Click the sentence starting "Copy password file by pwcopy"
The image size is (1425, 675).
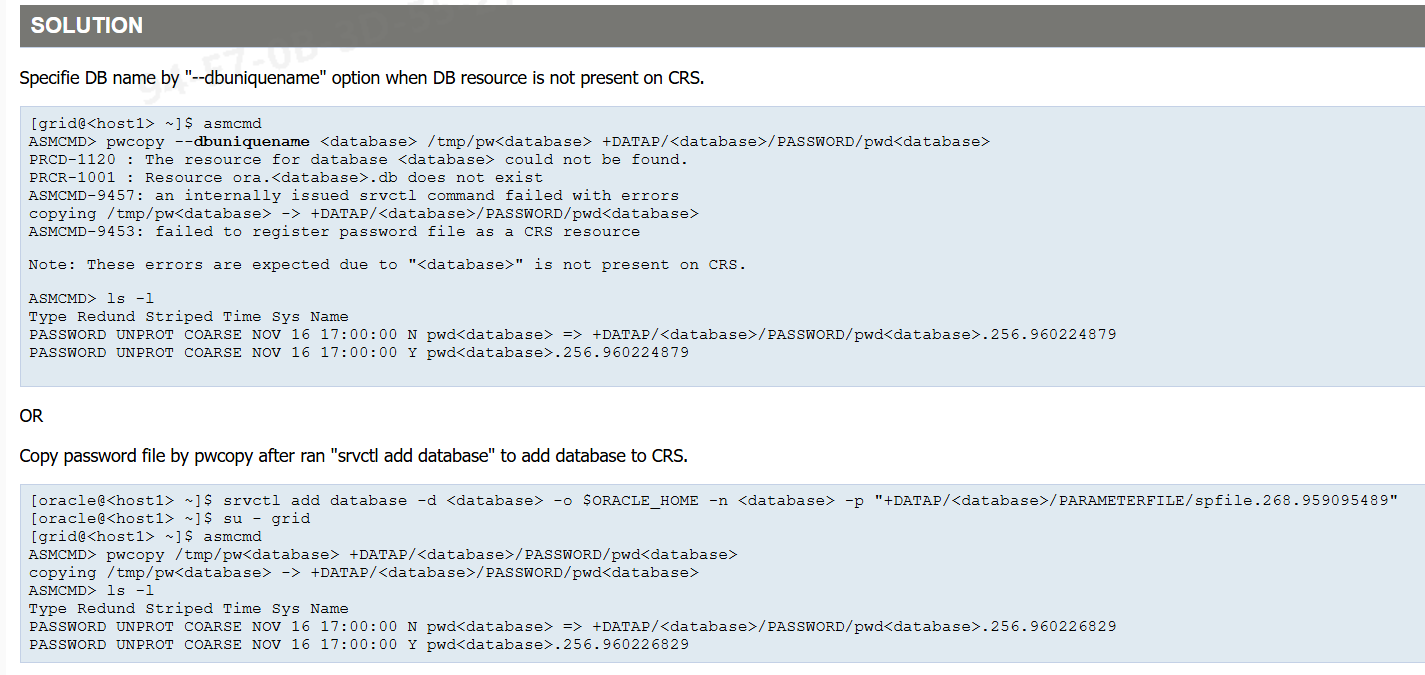(353, 456)
